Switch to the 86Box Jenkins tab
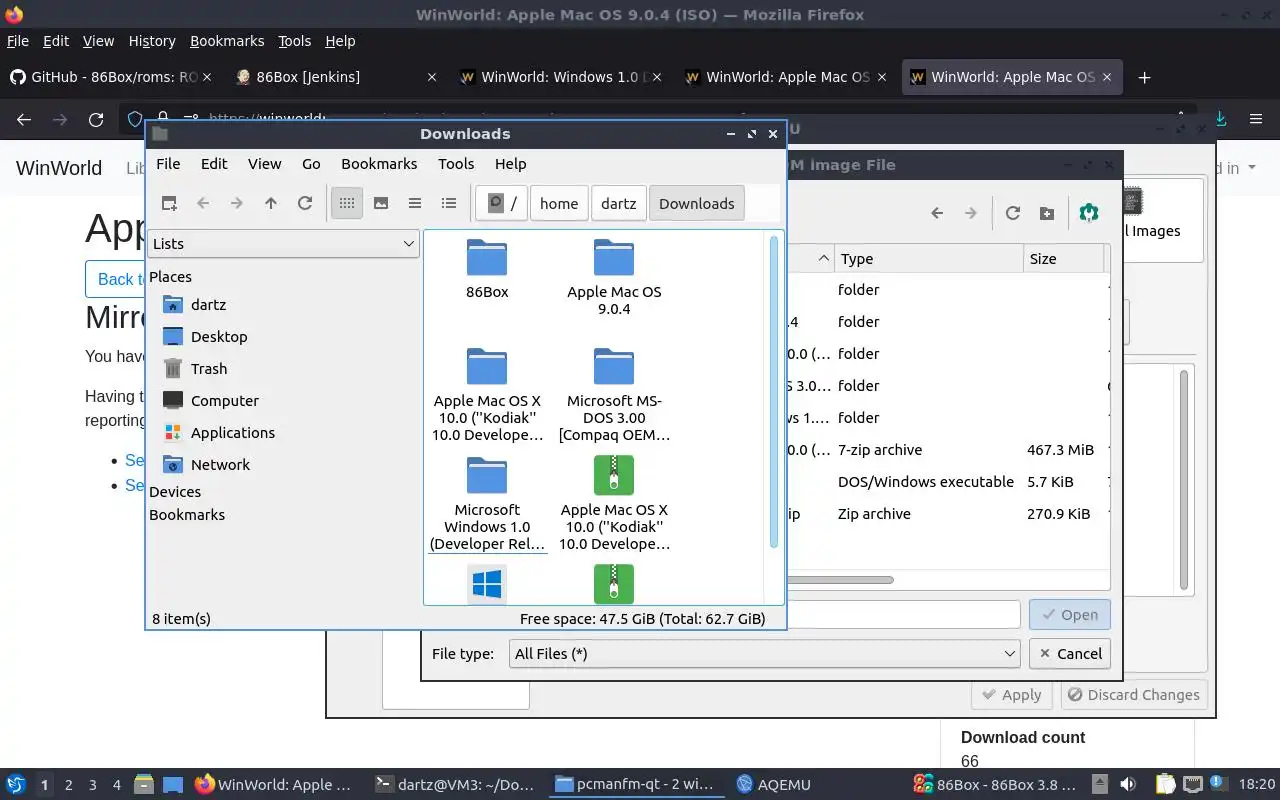The width and height of the screenshot is (1280, 800). (335, 77)
